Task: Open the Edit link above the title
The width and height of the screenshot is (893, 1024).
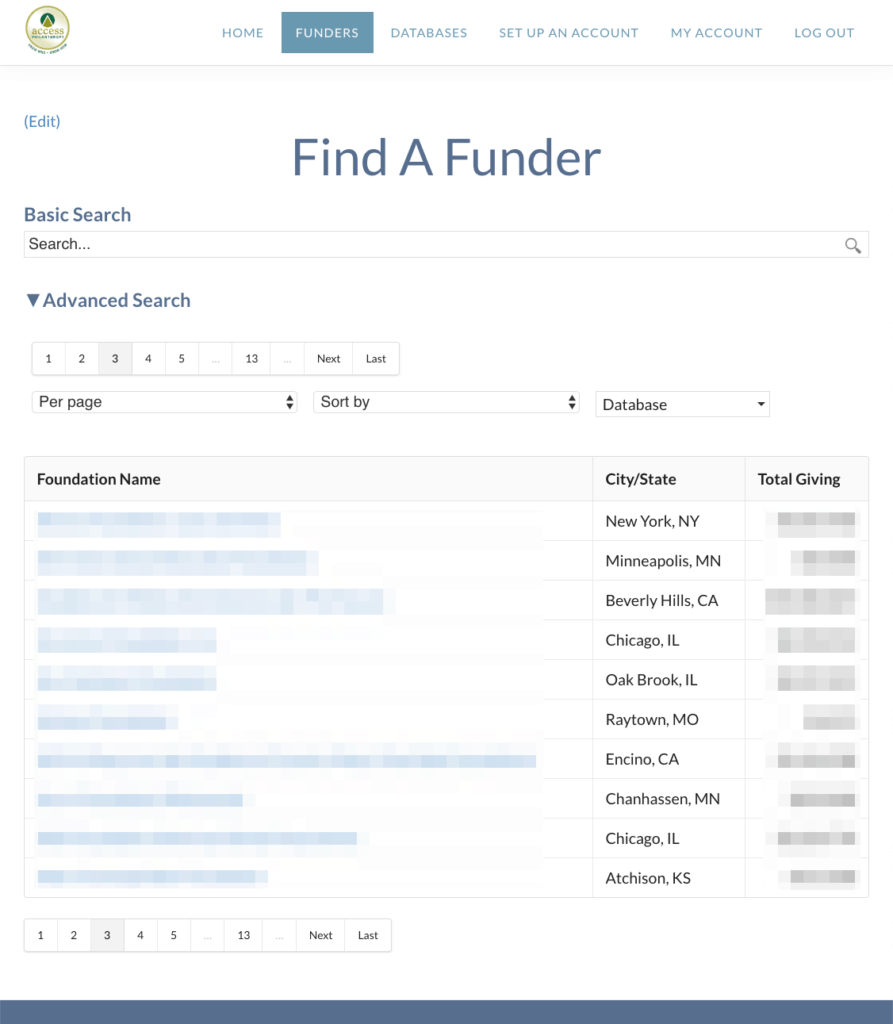Action: [41, 121]
